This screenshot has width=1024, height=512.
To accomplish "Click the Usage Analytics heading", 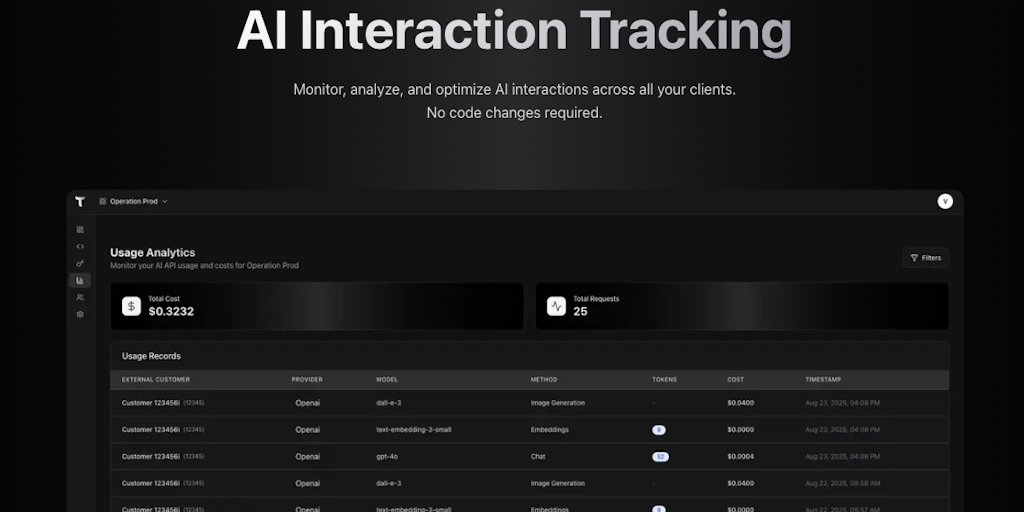I will (x=152, y=252).
